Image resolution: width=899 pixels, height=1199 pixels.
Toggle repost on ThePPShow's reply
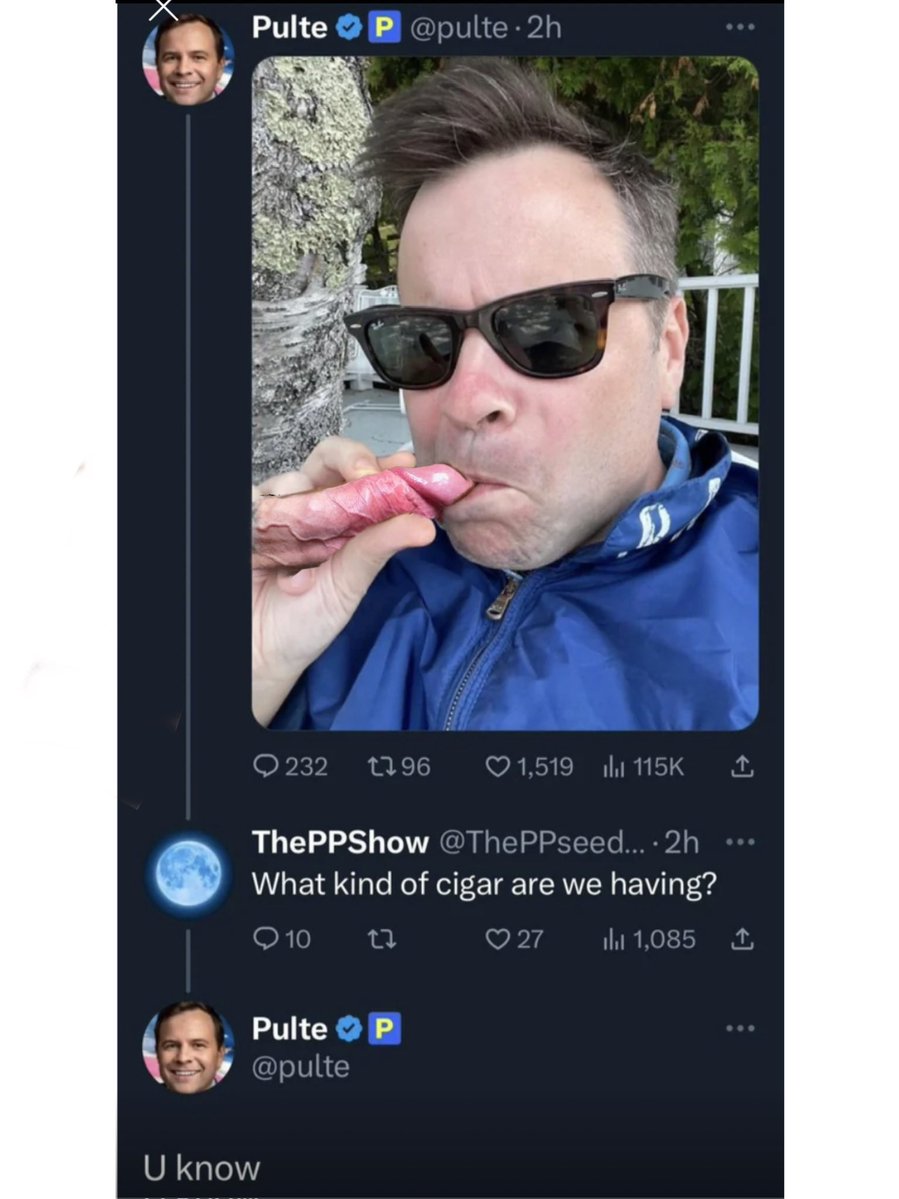tap(383, 939)
